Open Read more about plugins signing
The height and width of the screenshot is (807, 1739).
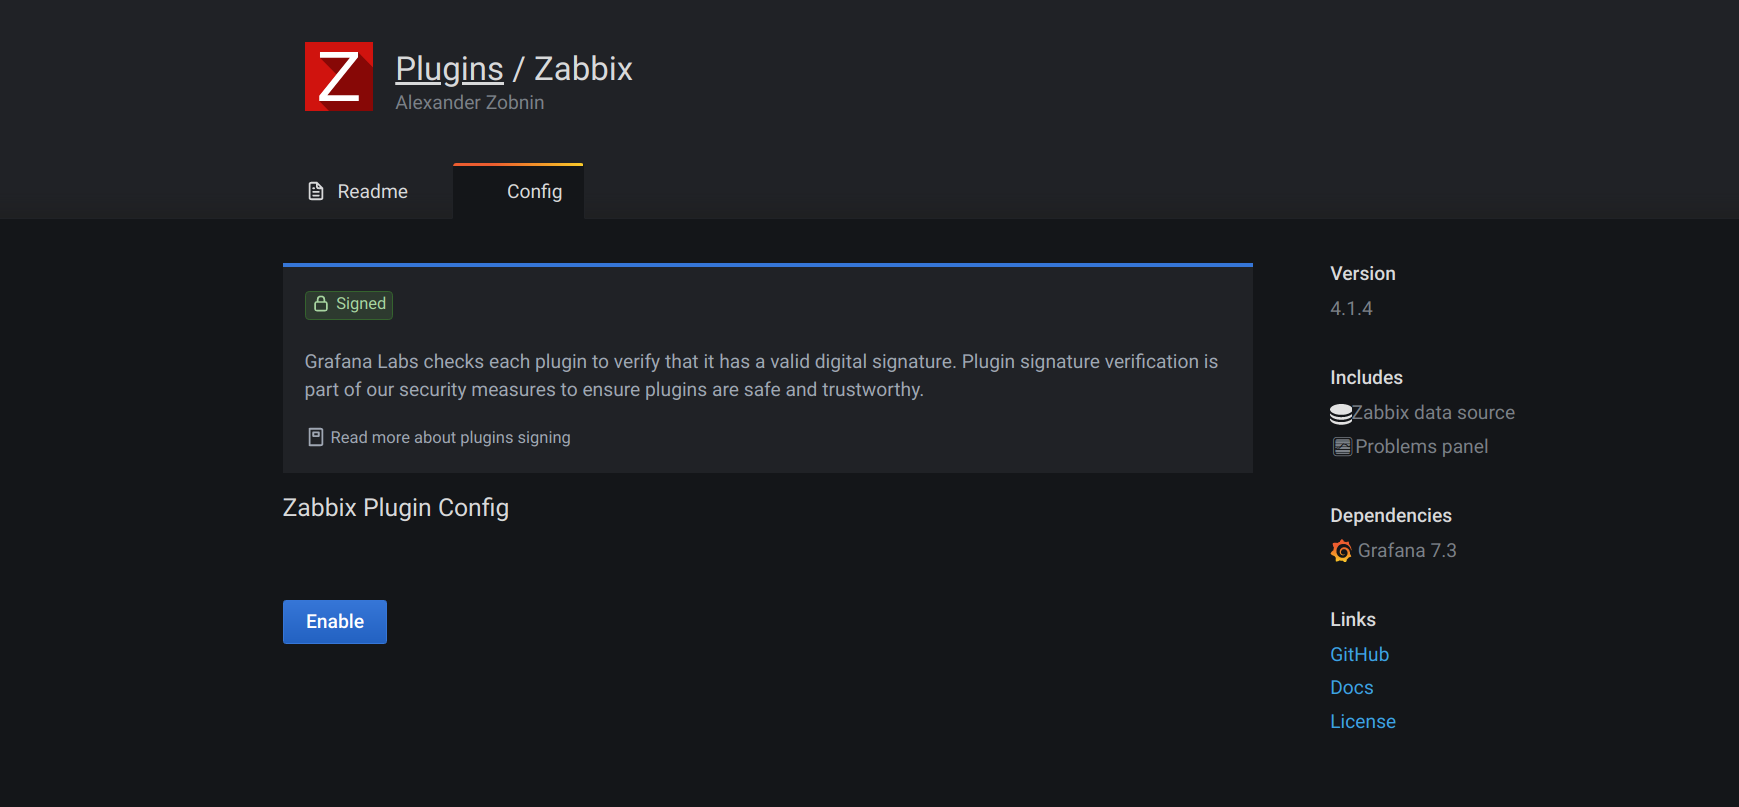(x=450, y=437)
